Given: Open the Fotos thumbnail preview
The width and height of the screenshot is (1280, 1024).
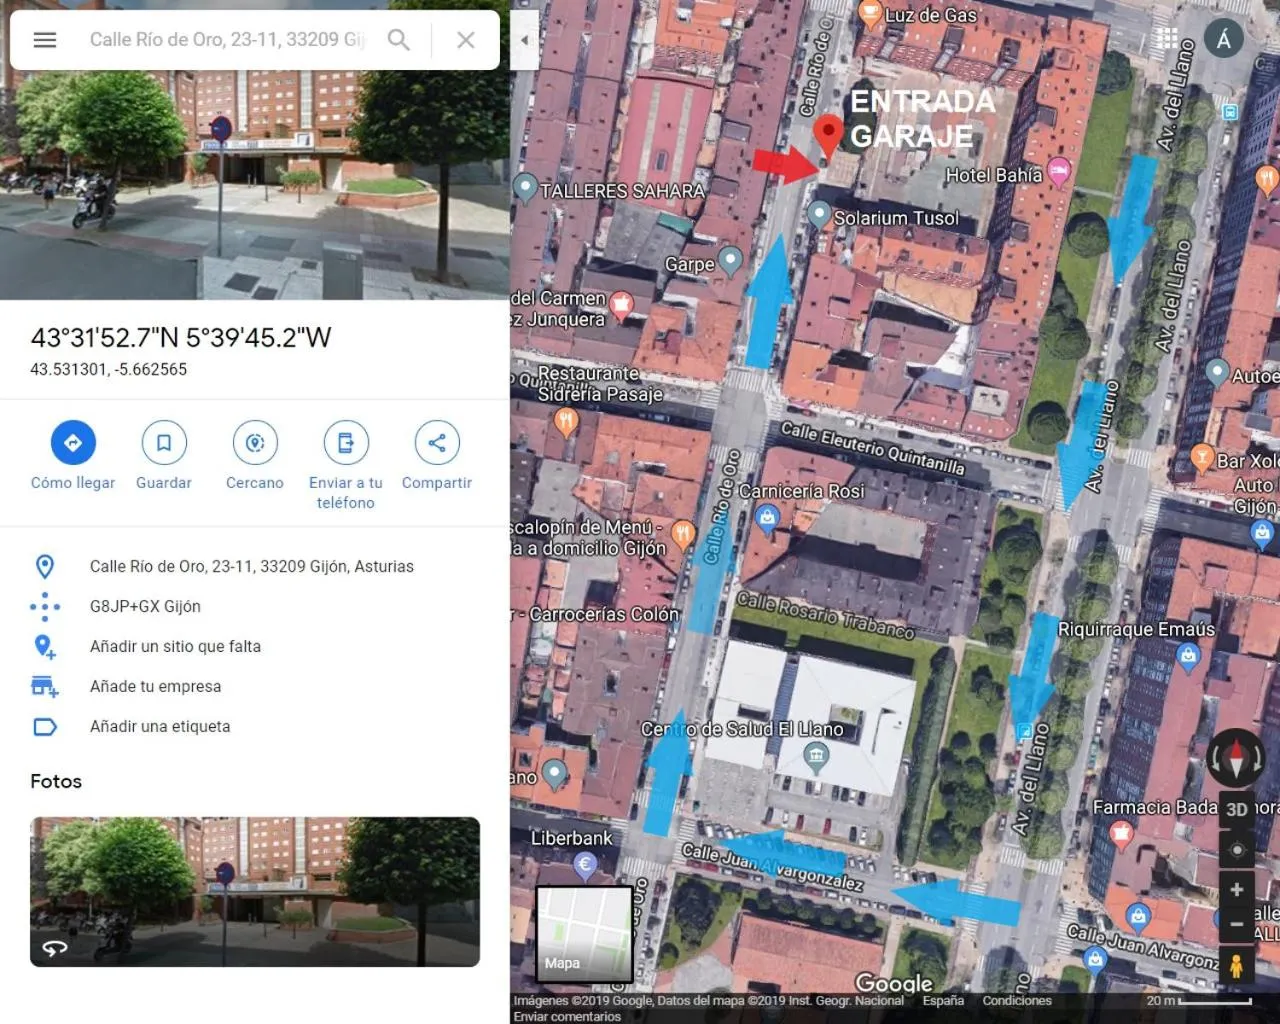Looking at the screenshot, I should 254,891.
